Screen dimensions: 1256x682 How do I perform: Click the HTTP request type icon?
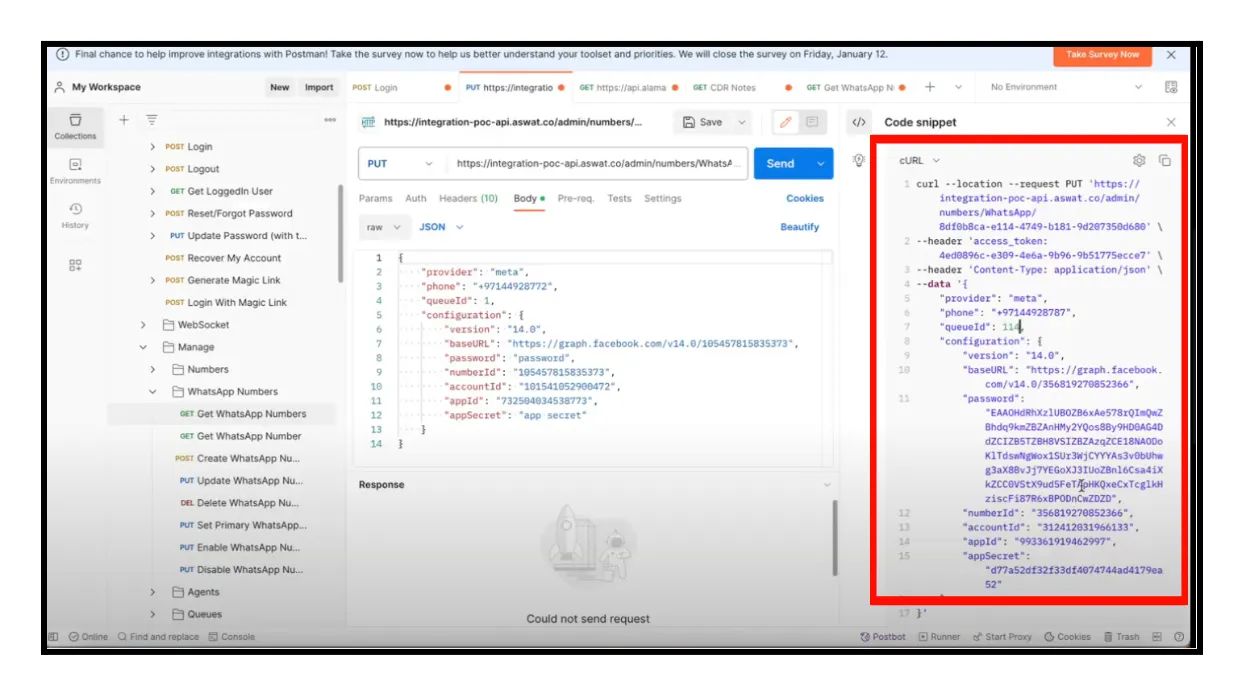(x=368, y=122)
